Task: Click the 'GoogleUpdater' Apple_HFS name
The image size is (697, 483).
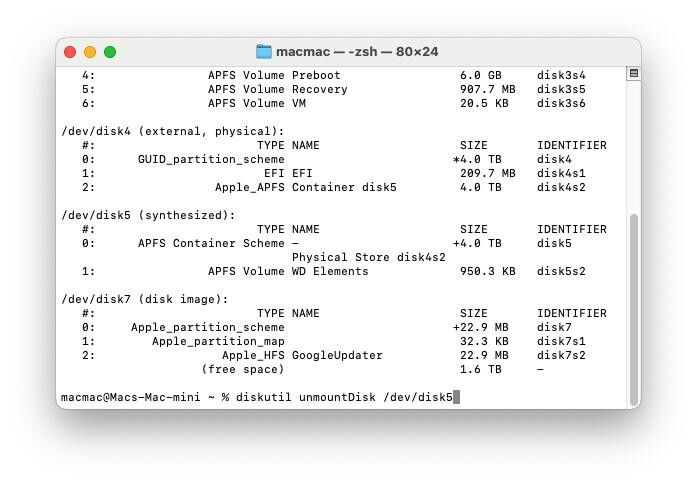Action: pos(337,355)
